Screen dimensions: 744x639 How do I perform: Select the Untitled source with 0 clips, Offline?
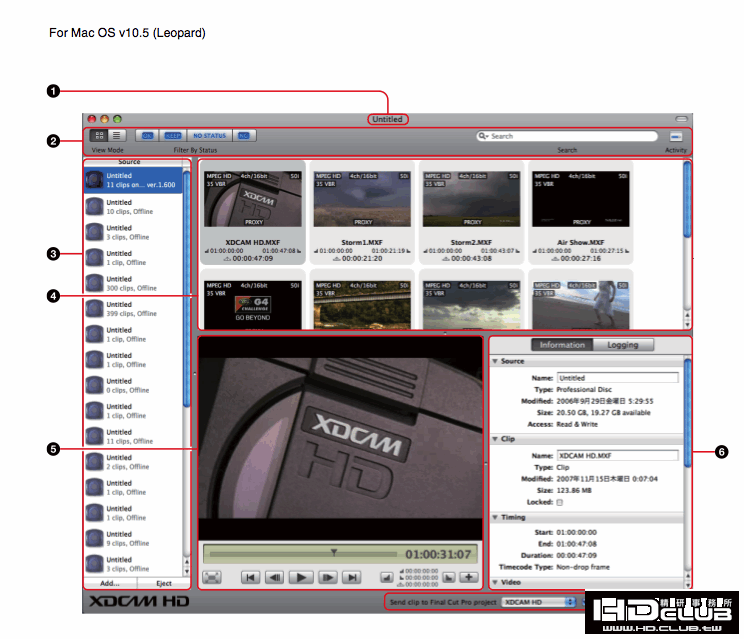coord(133,385)
